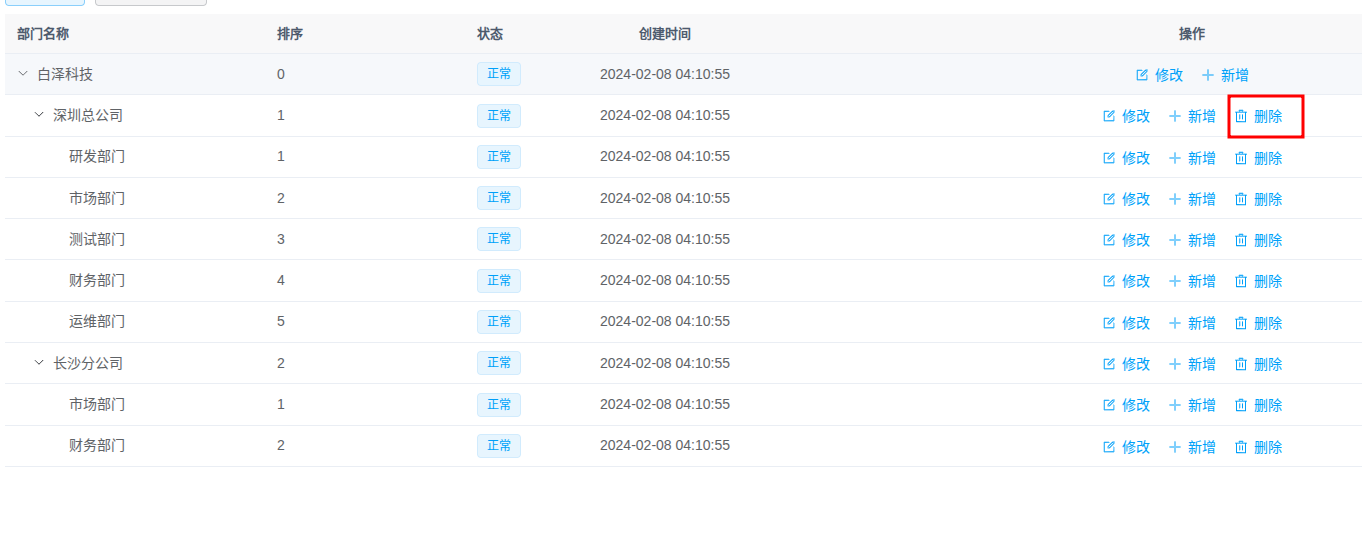Click the edit pencil icon for 测试部门
The image size is (1362, 558).
click(x=1109, y=240)
